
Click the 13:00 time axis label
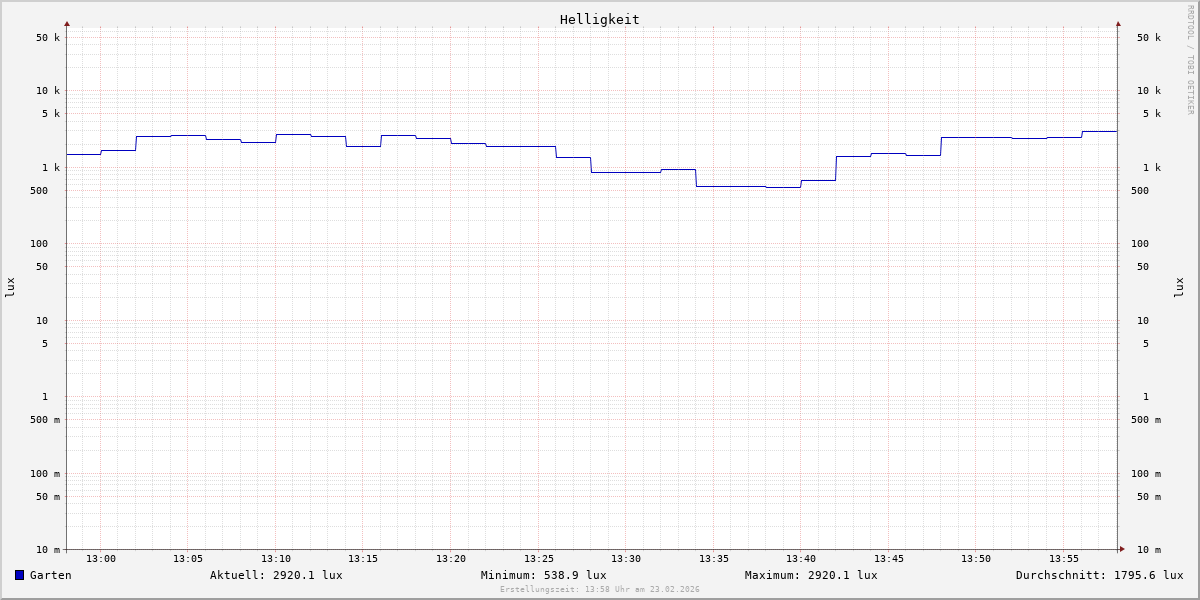pos(101,559)
